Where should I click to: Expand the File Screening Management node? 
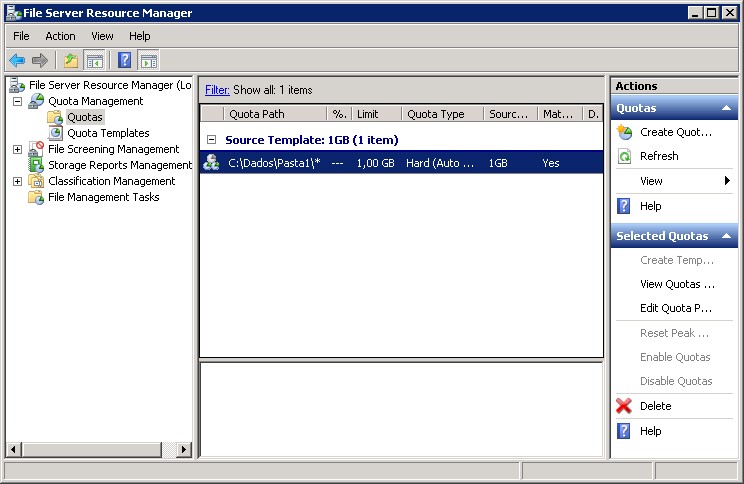point(18,149)
